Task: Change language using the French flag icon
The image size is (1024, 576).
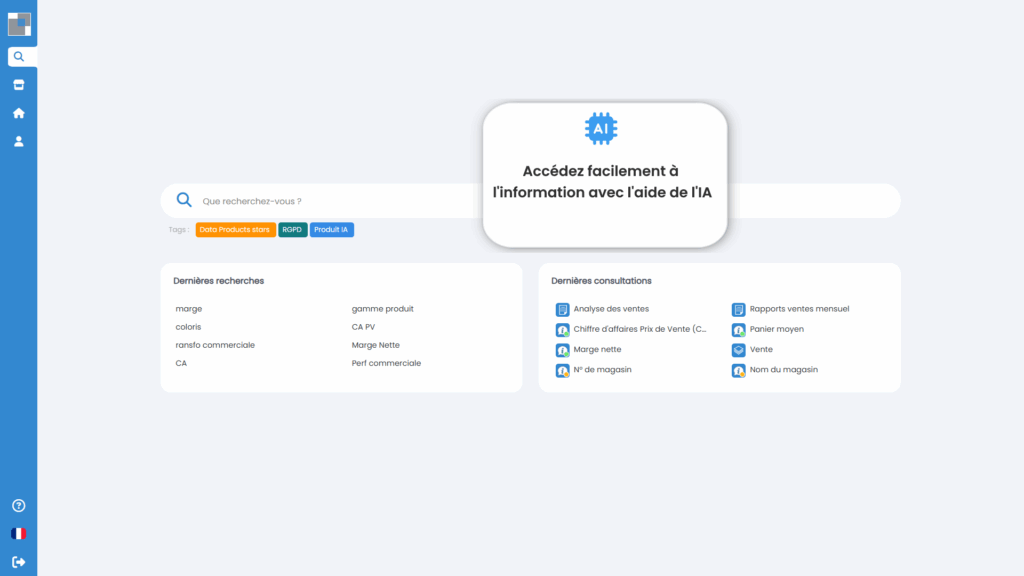Action: [x=18, y=534]
